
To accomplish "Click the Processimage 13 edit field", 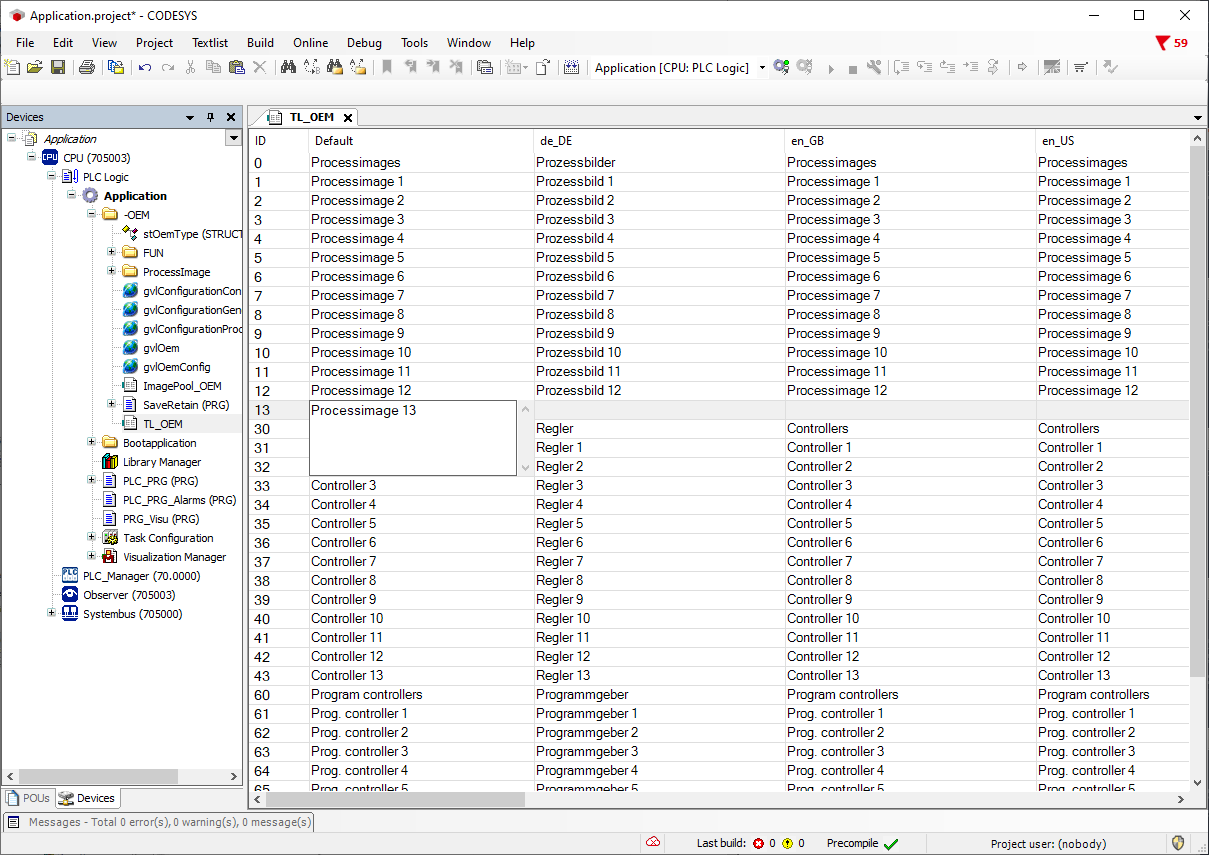I will [x=412, y=438].
